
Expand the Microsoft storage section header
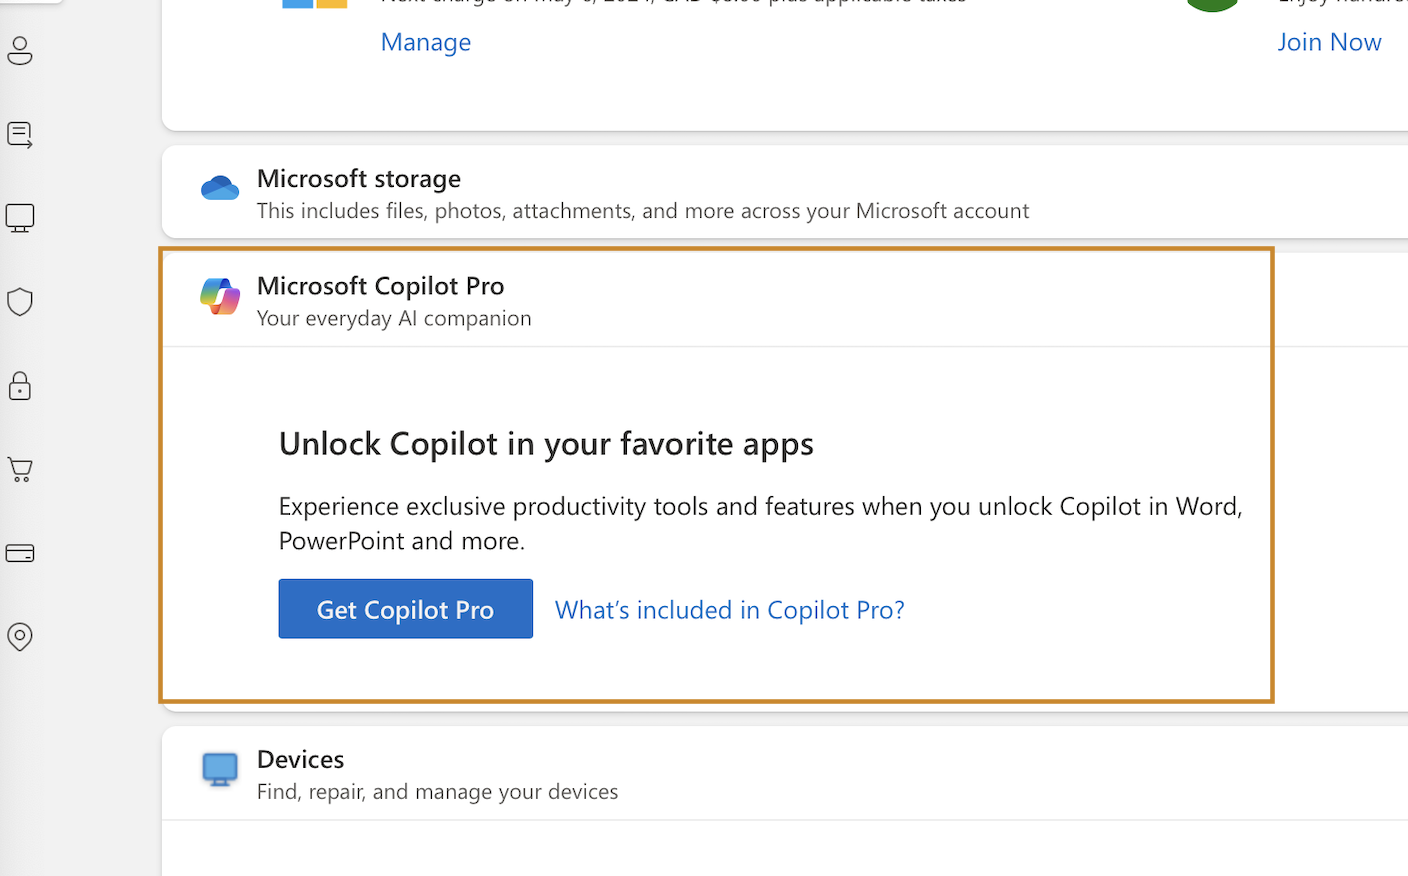785,192
